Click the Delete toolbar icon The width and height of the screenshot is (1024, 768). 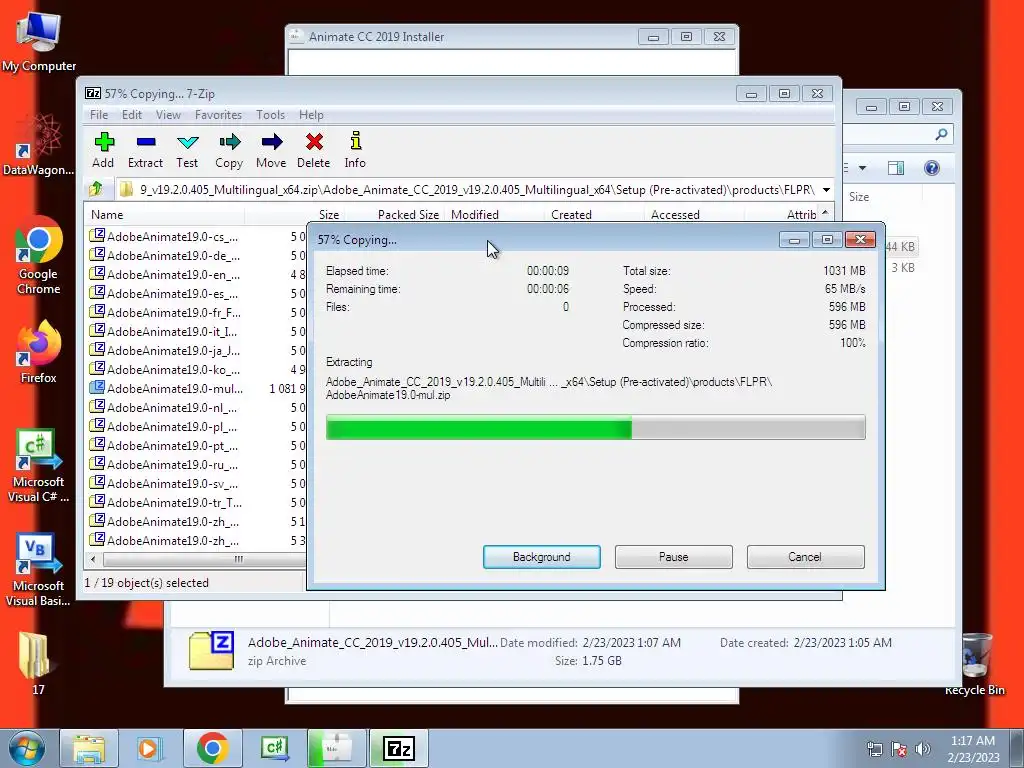click(313, 150)
